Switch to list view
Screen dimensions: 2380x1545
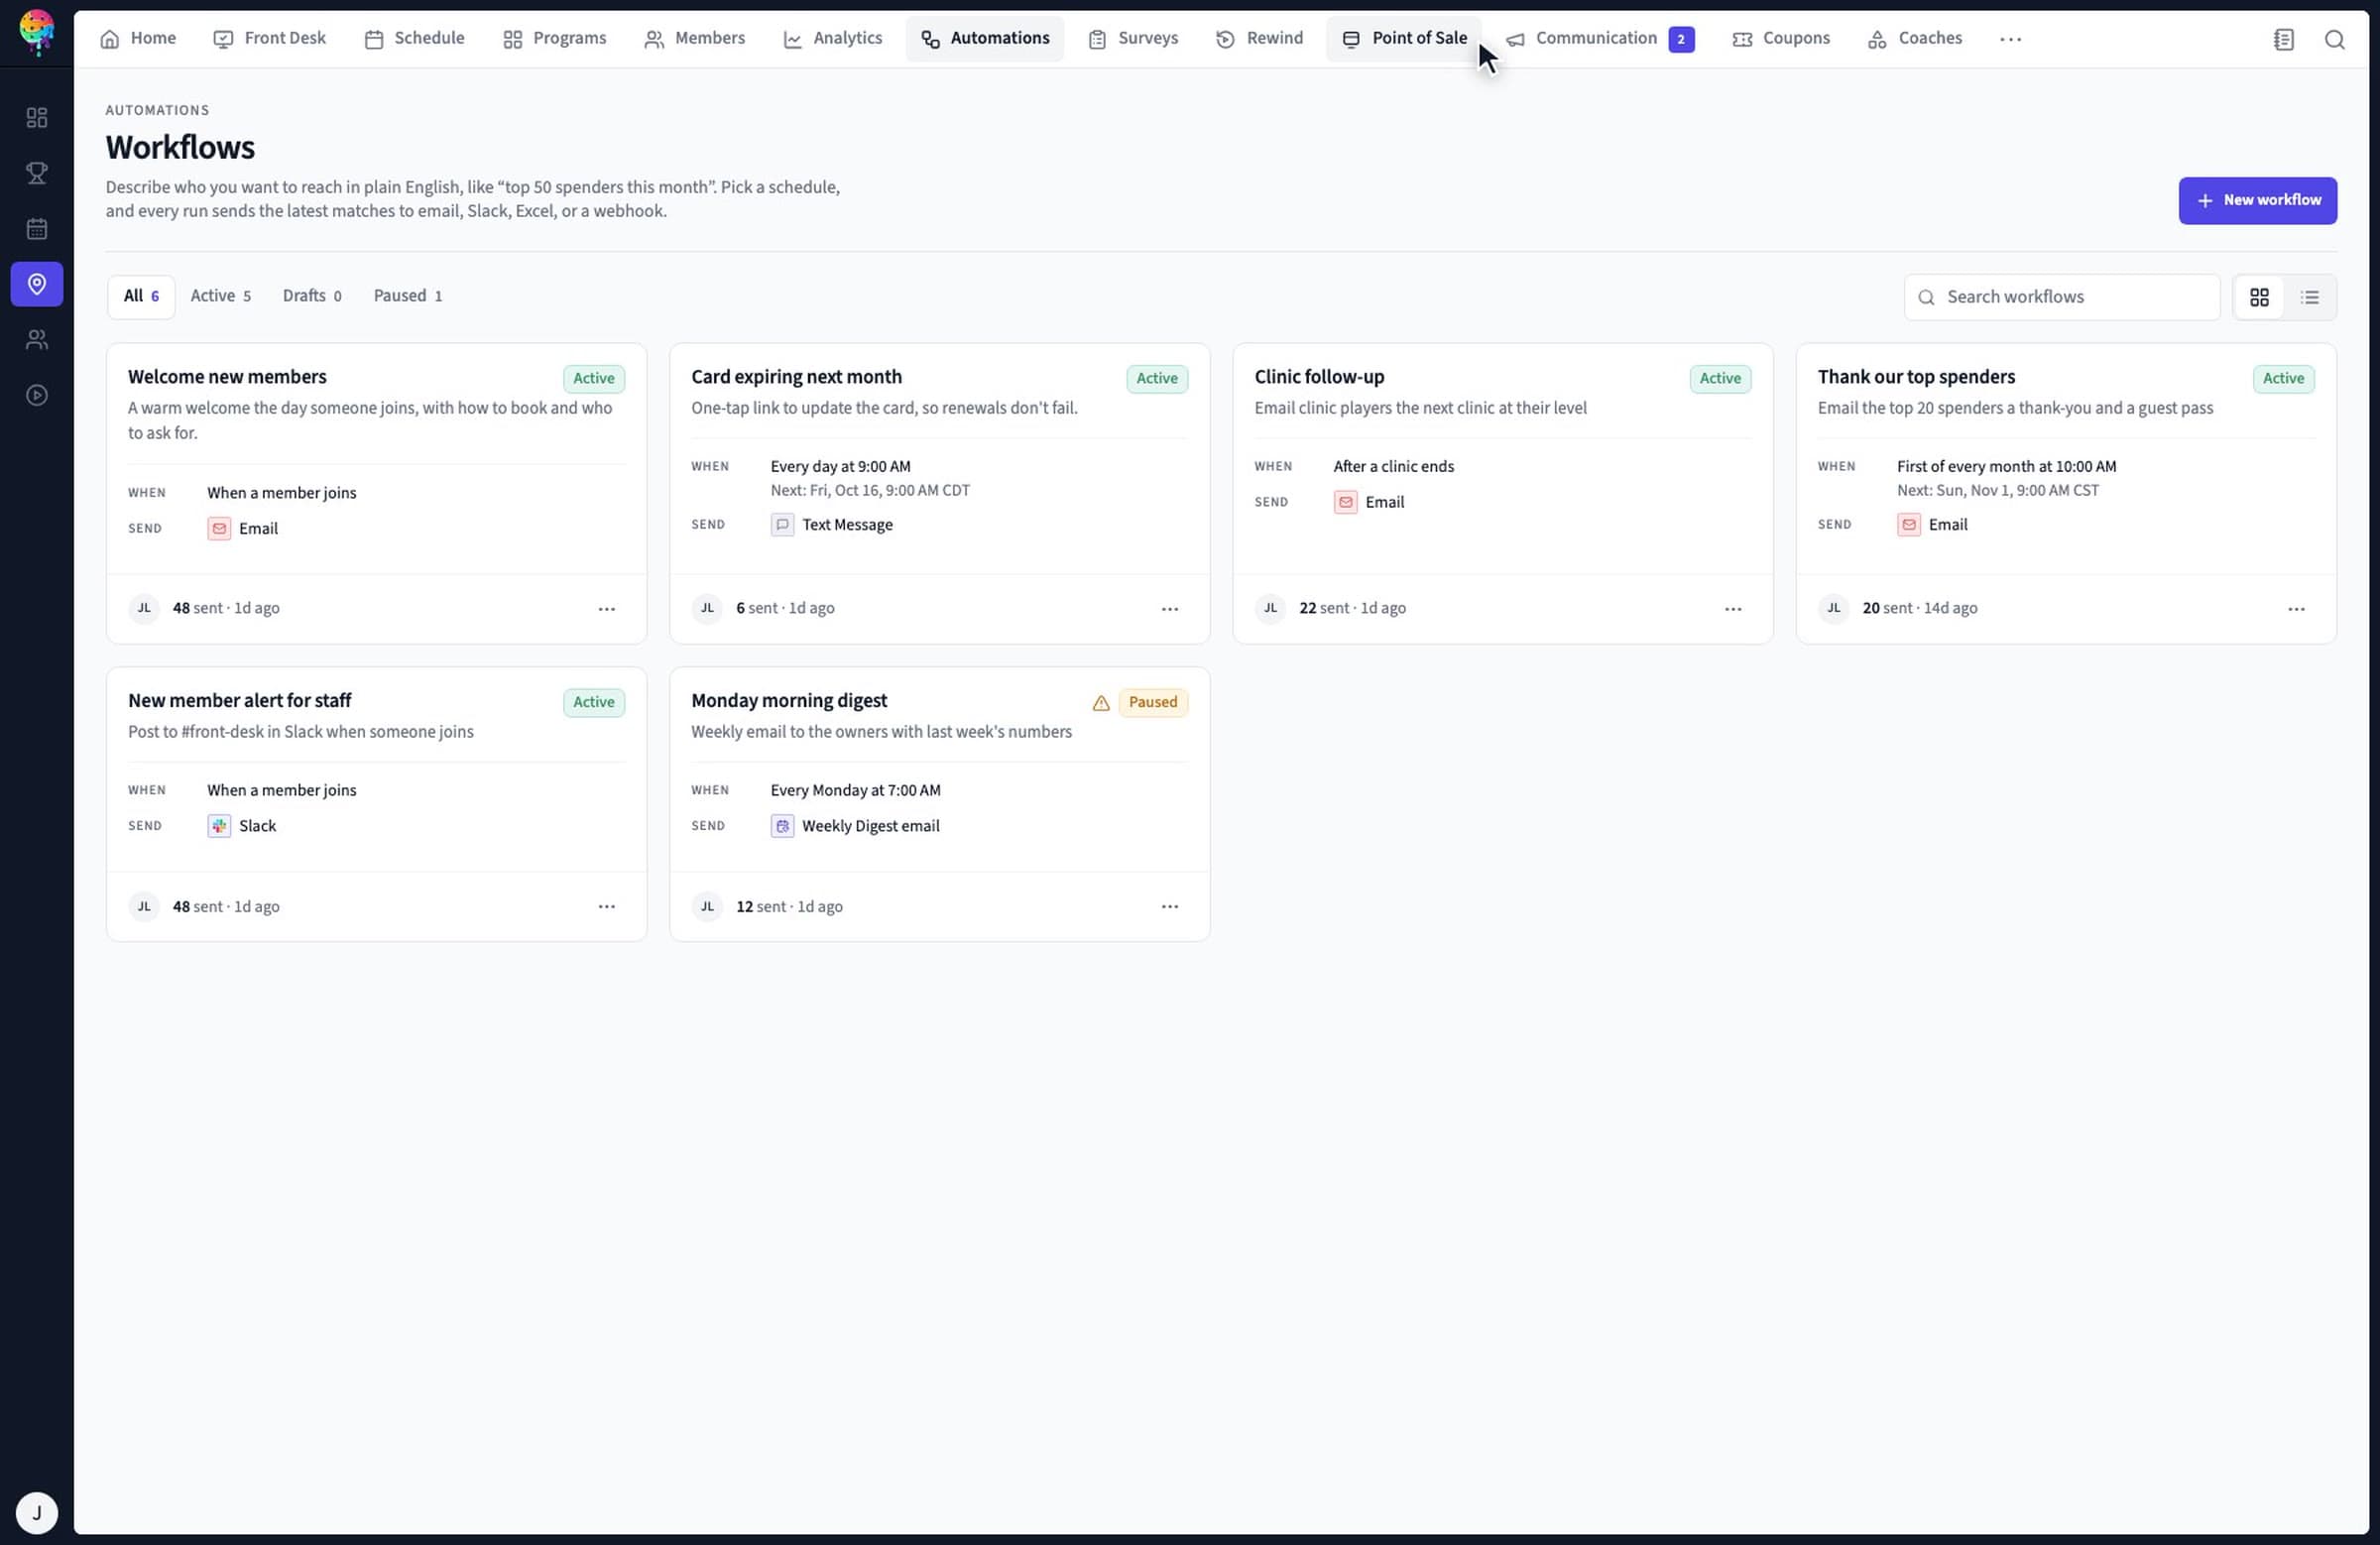pyautogui.click(x=2309, y=297)
